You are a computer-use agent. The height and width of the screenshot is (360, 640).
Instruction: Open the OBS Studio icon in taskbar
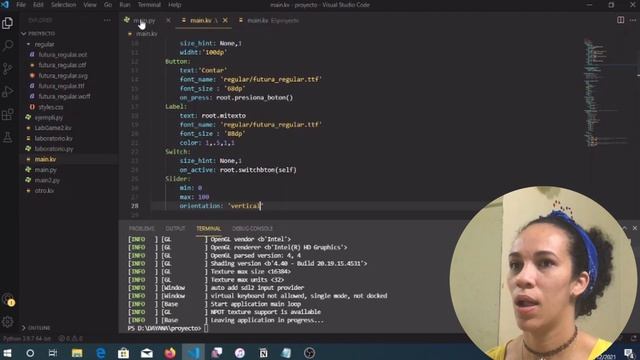pos(309,353)
